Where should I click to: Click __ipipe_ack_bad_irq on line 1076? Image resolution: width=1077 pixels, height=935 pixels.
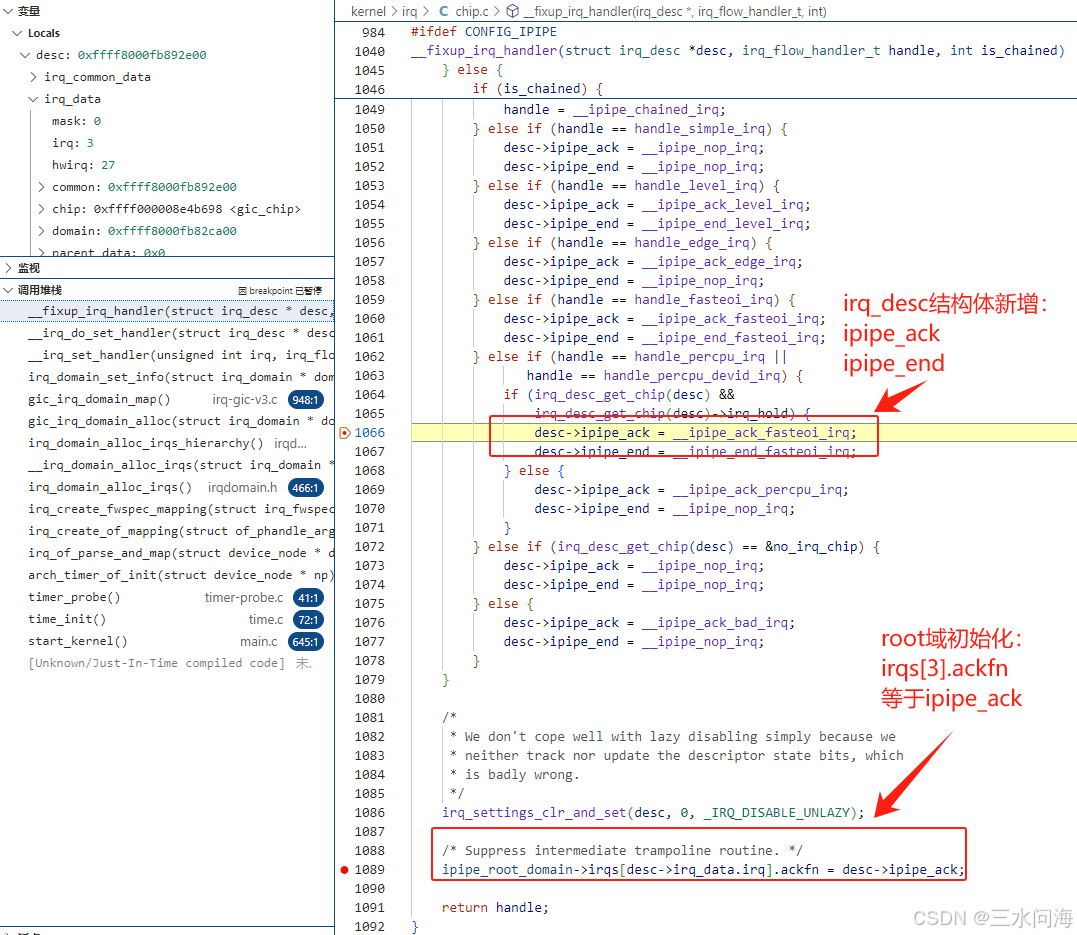(x=714, y=622)
